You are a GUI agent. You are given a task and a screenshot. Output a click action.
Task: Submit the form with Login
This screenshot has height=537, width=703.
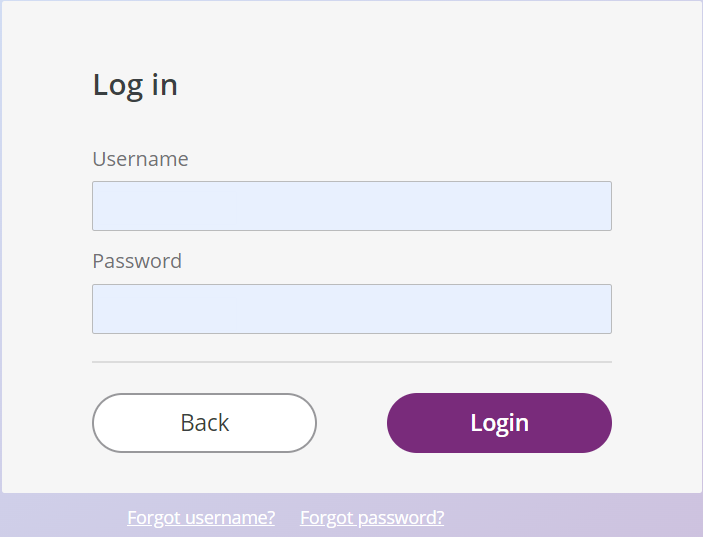tap(499, 423)
